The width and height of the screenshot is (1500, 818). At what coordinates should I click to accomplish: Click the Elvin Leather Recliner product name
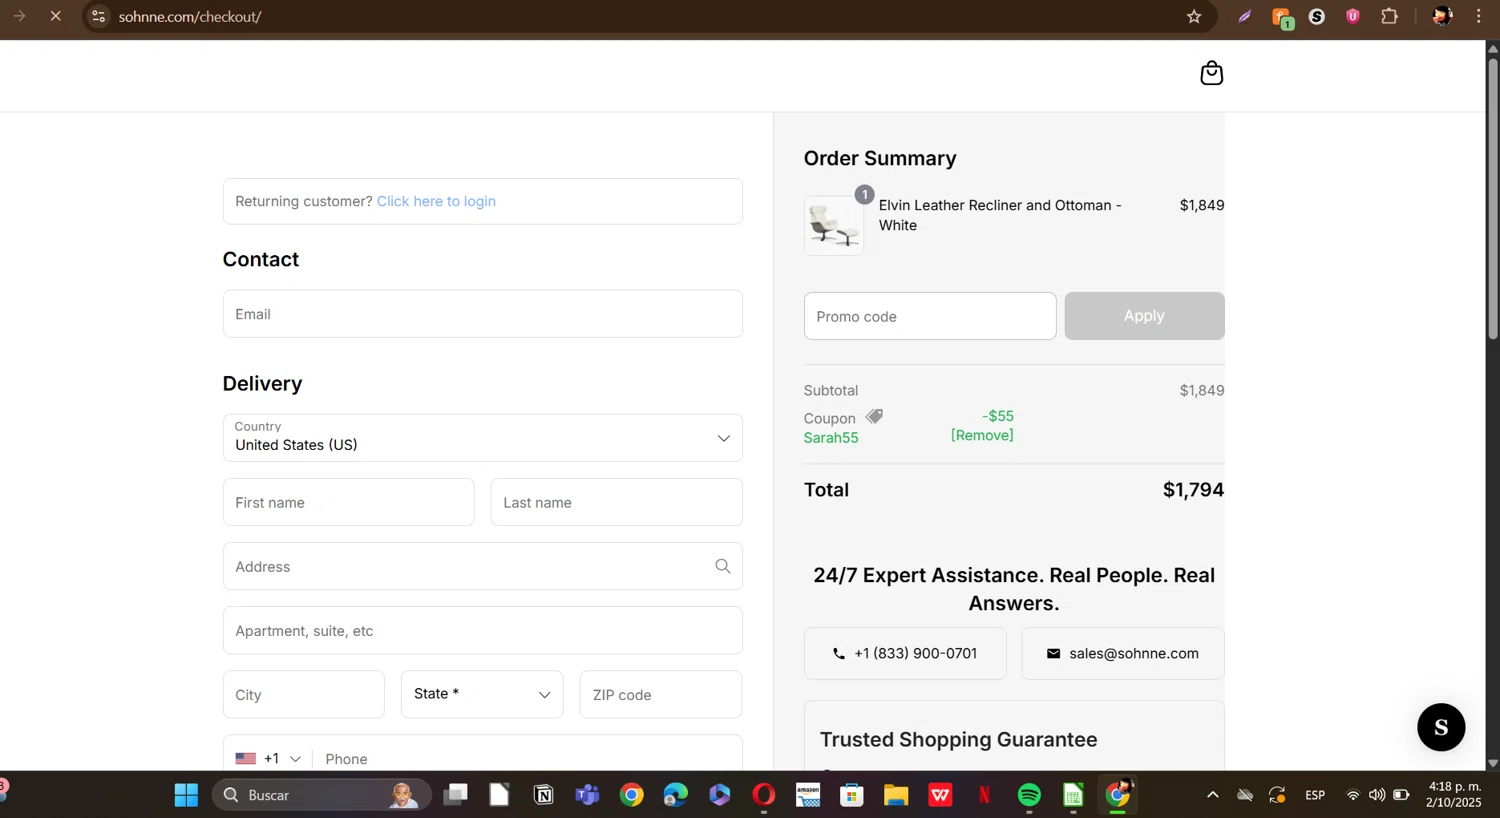point(1000,215)
